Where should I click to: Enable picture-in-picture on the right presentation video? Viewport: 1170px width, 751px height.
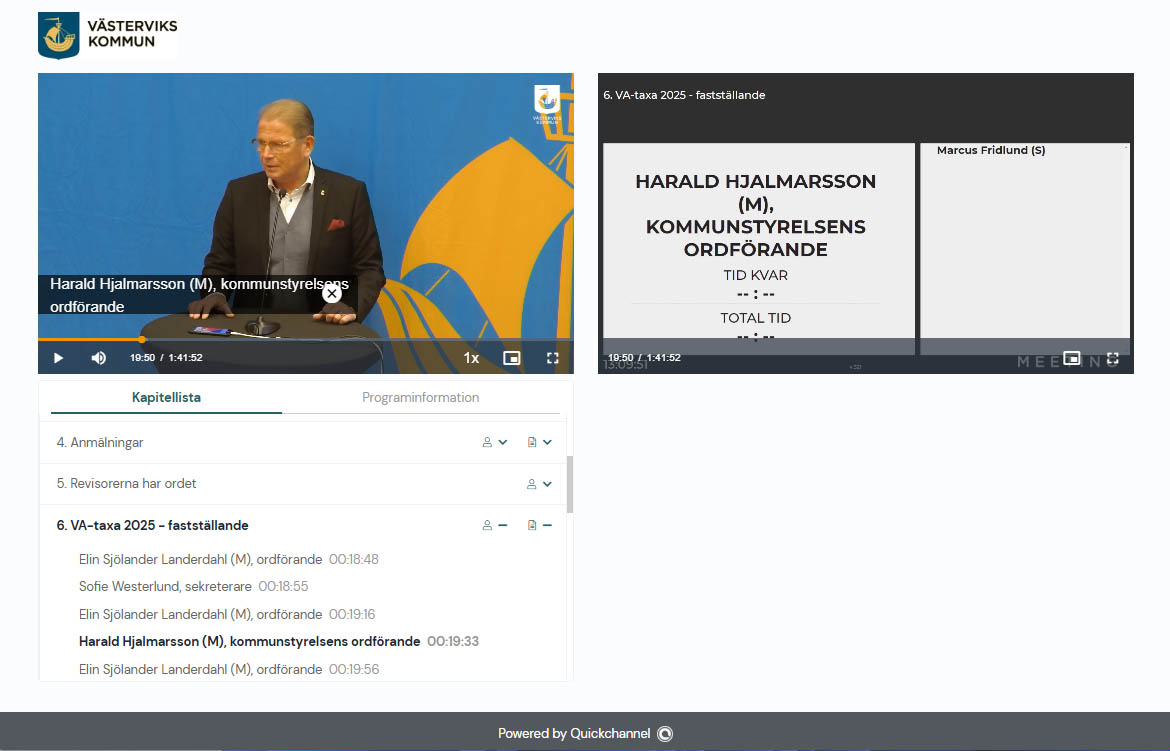tap(1072, 358)
